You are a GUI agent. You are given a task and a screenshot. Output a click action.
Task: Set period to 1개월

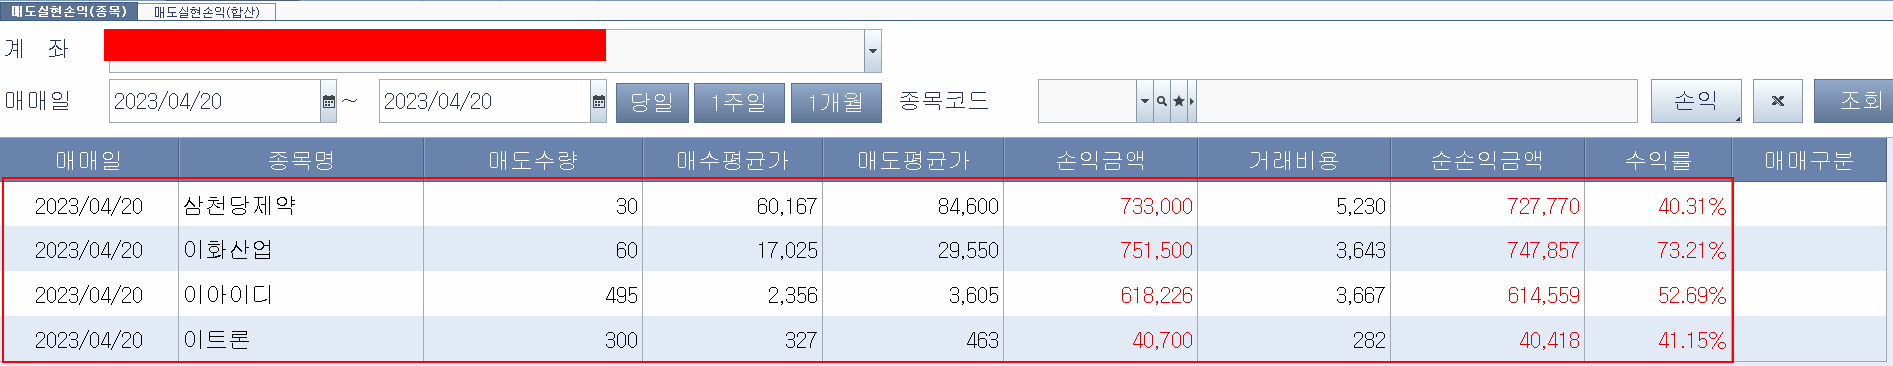point(836,102)
